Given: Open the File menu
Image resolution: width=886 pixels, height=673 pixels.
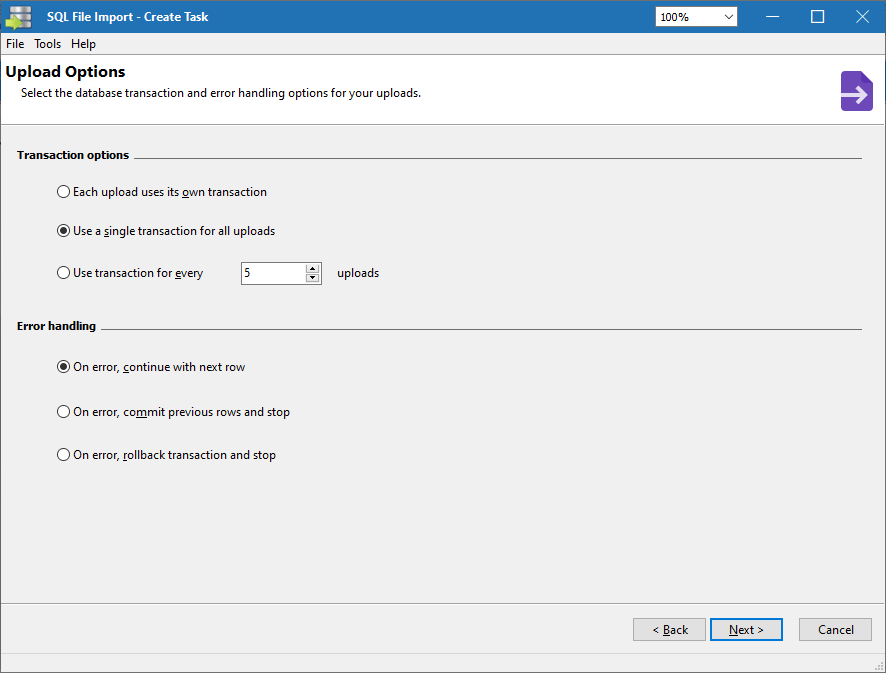Looking at the screenshot, I should (x=15, y=44).
